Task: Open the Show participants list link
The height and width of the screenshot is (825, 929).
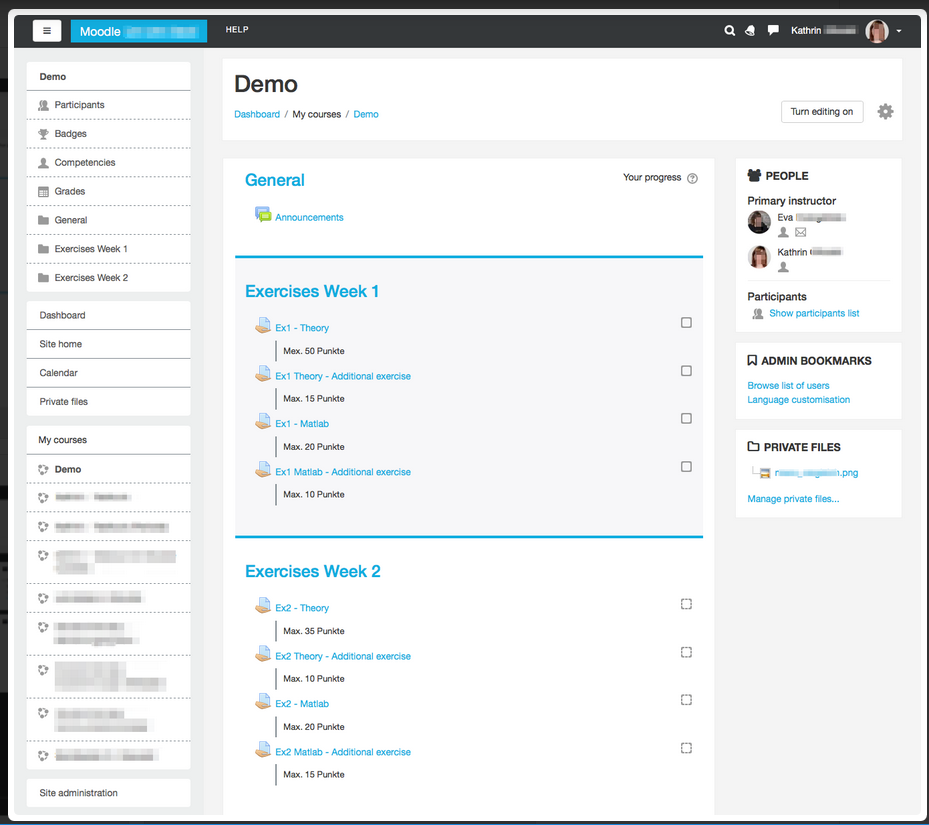Action: [x=814, y=313]
